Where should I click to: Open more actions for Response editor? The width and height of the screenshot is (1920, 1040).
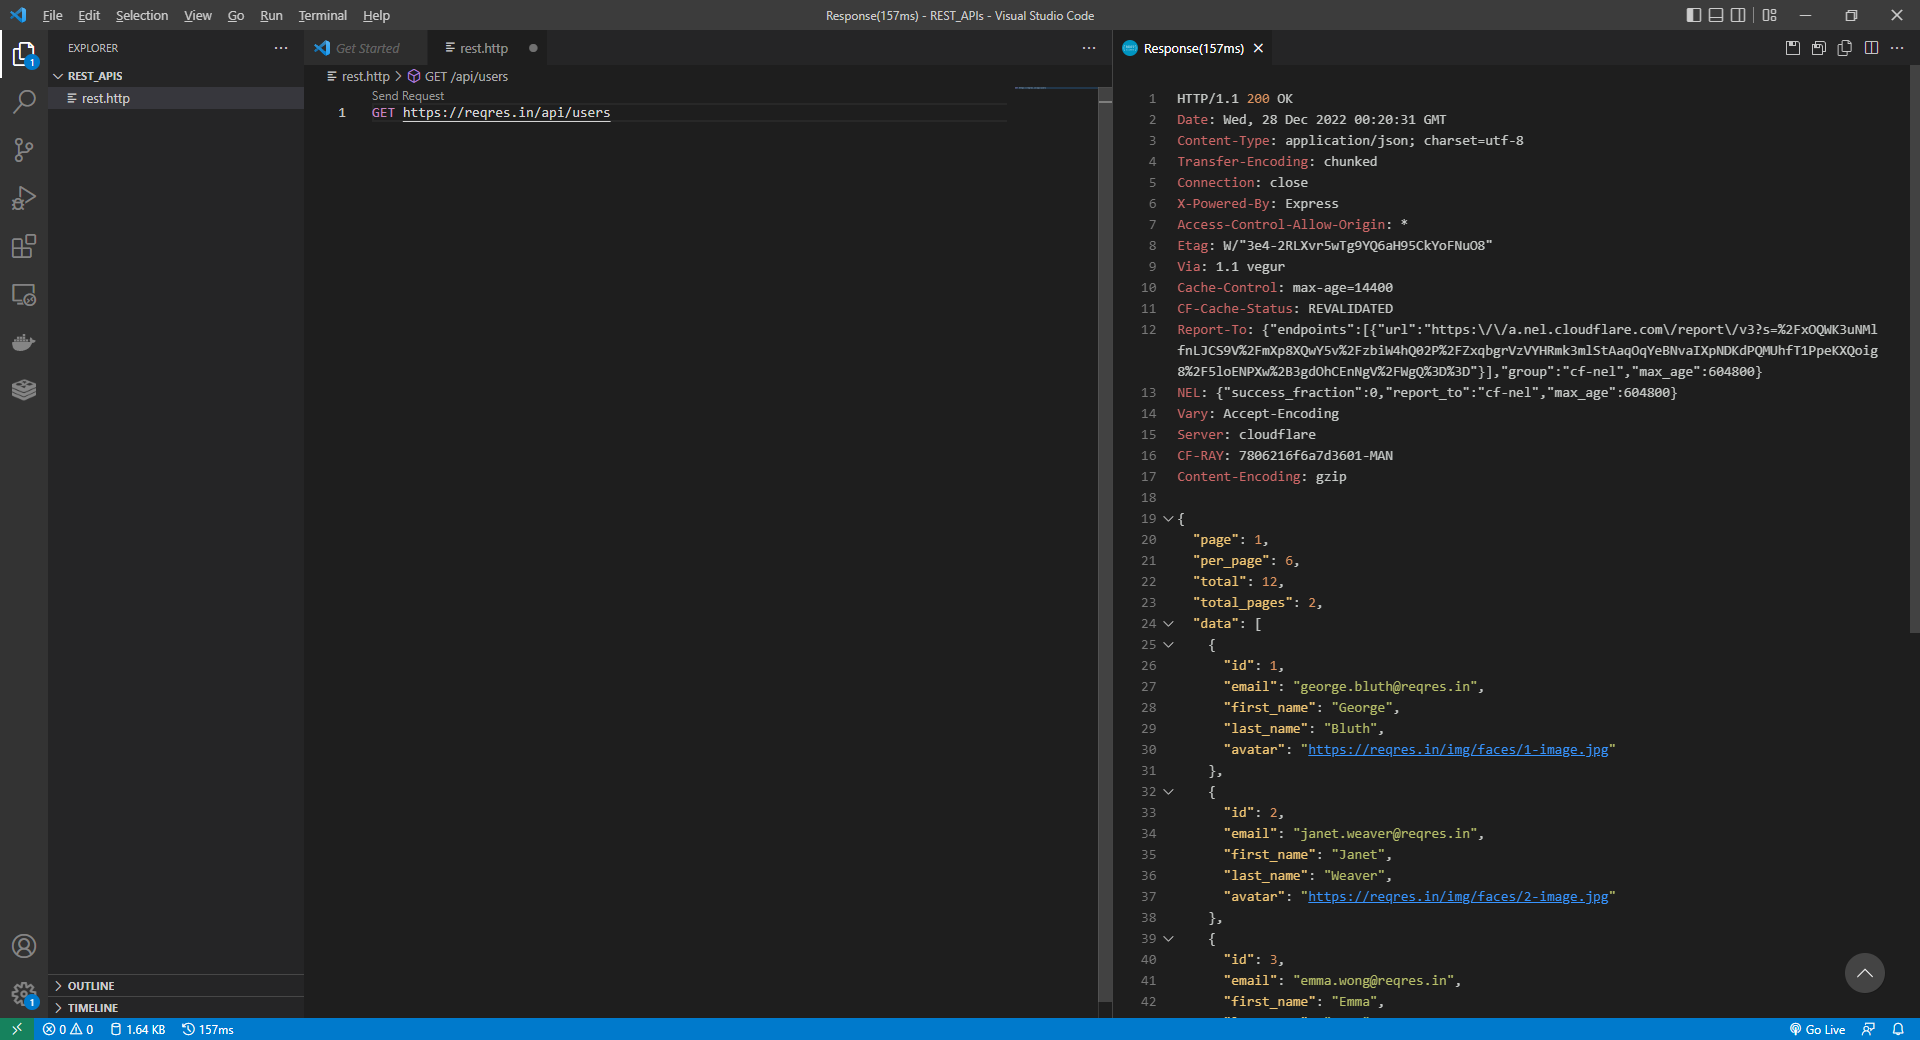pyautogui.click(x=1897, y=48)
